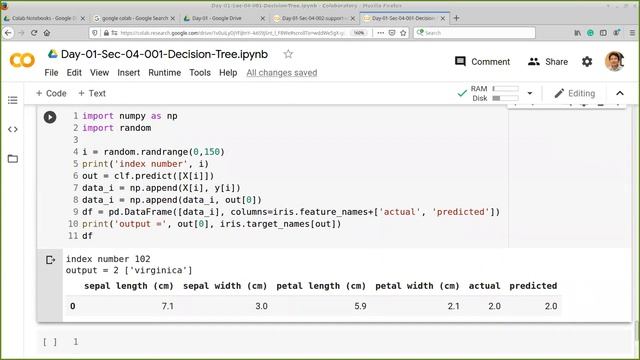
Task: Go back with browser back arrow
Action: tap(8, 33)
